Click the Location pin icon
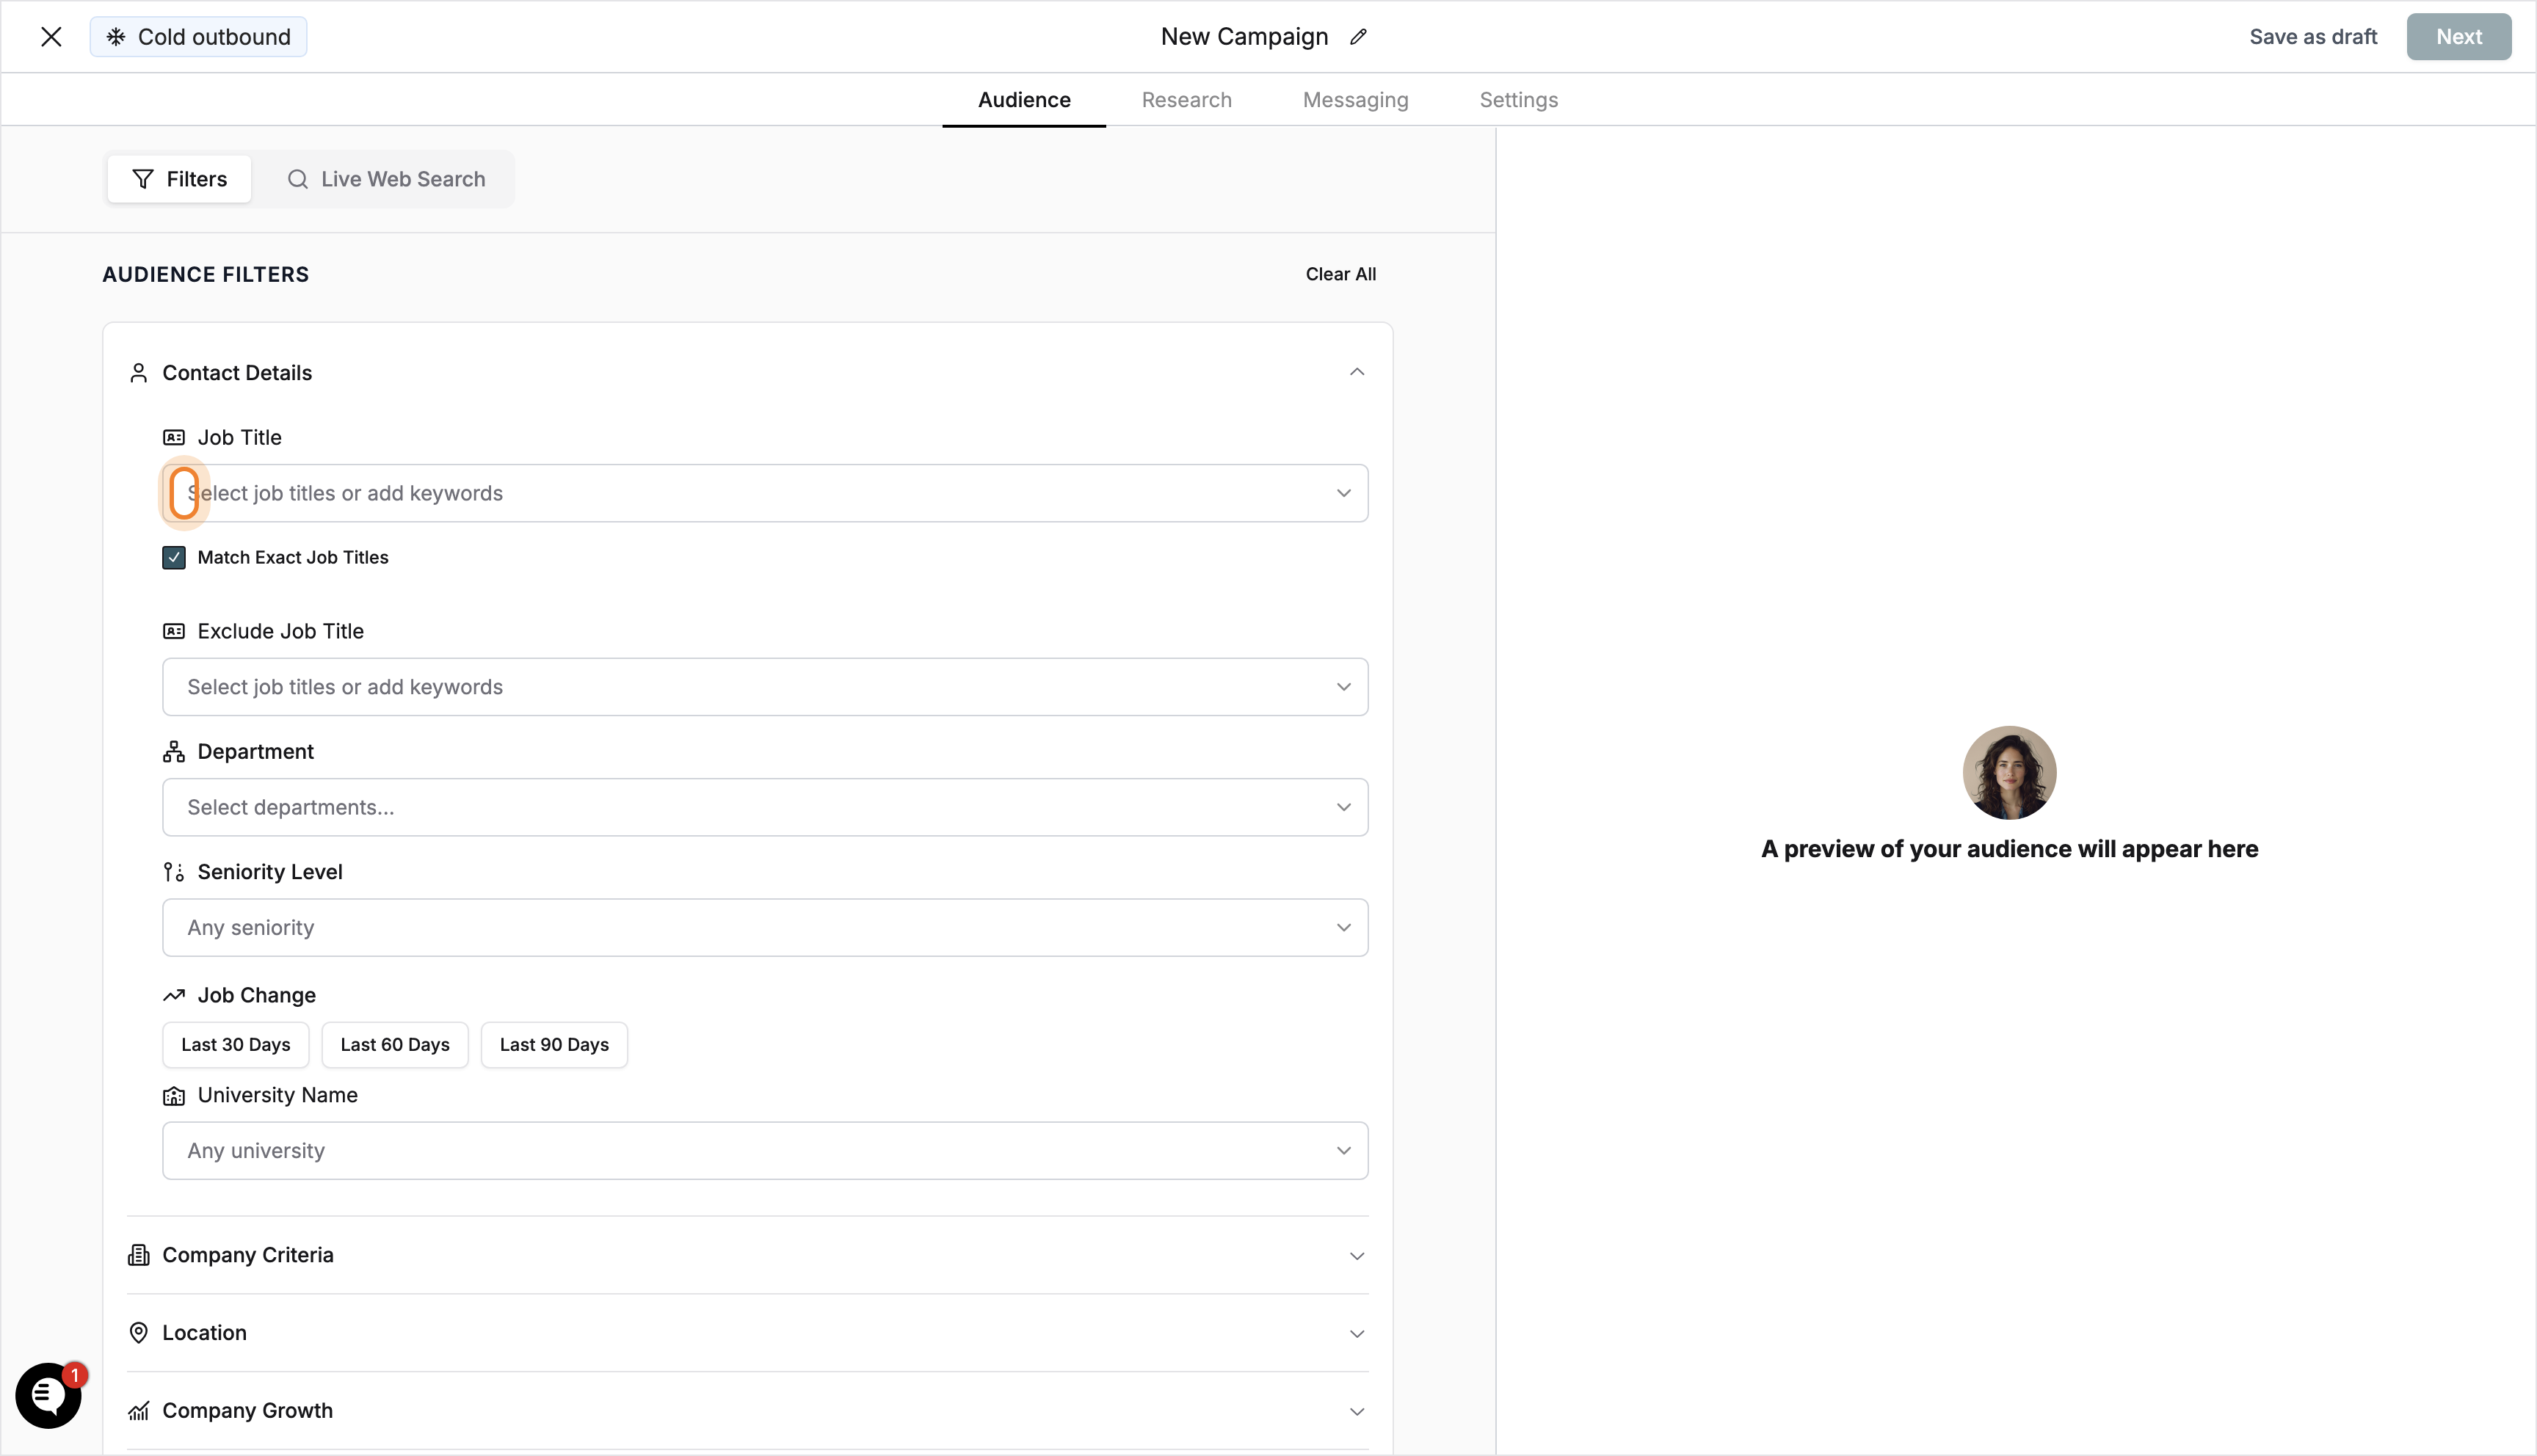The image size is (2537, 1456). tap(139, 1332)
